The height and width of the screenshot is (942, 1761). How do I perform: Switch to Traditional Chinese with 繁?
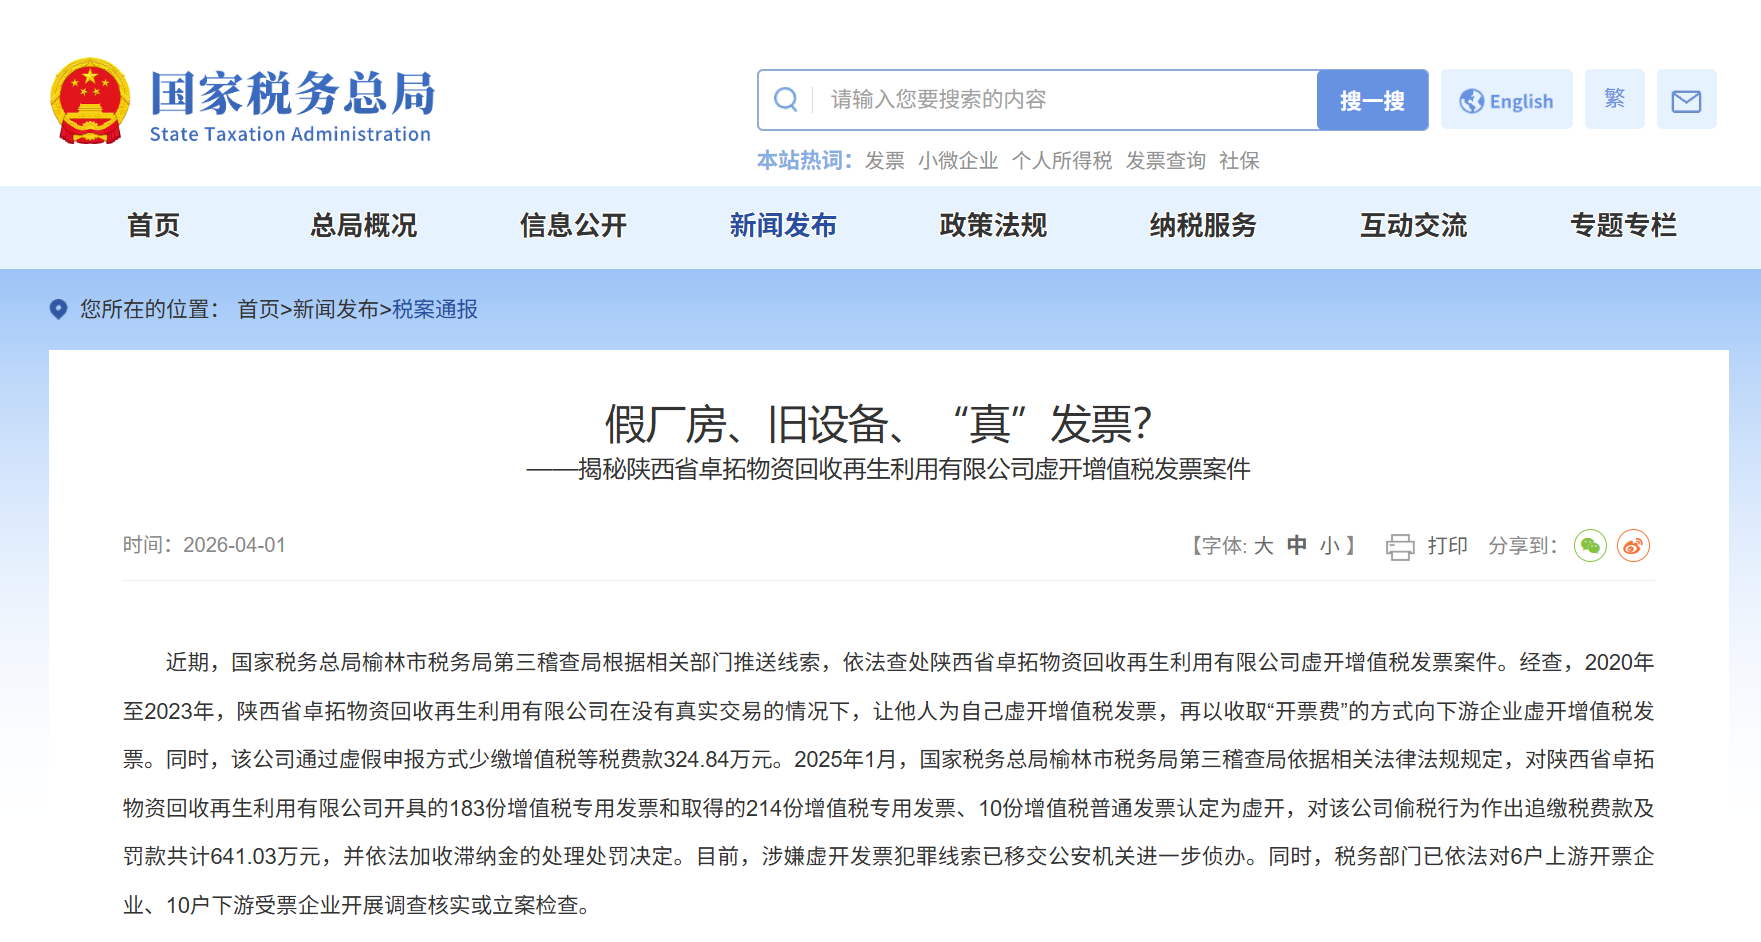tap(1614, 99)
